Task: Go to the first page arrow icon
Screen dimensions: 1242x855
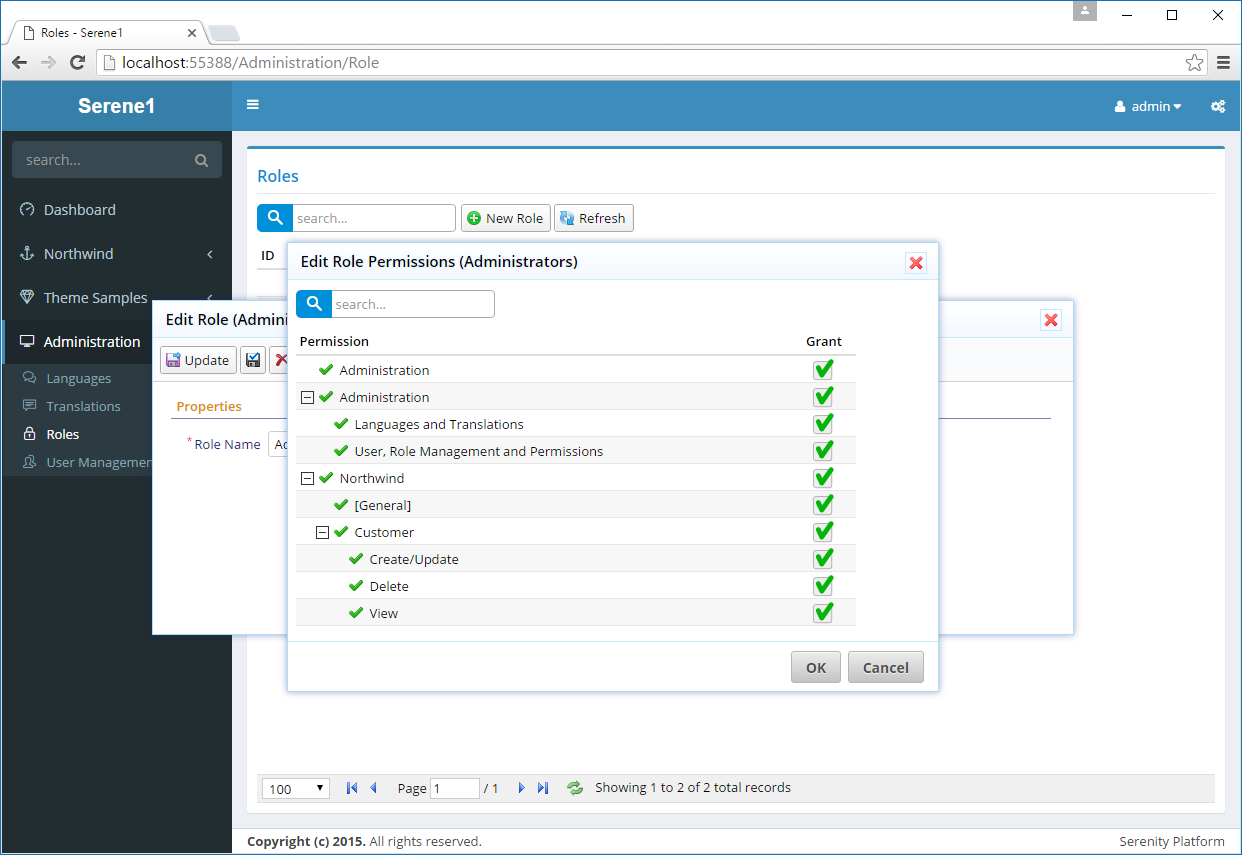Action: [x=351, y=788]
